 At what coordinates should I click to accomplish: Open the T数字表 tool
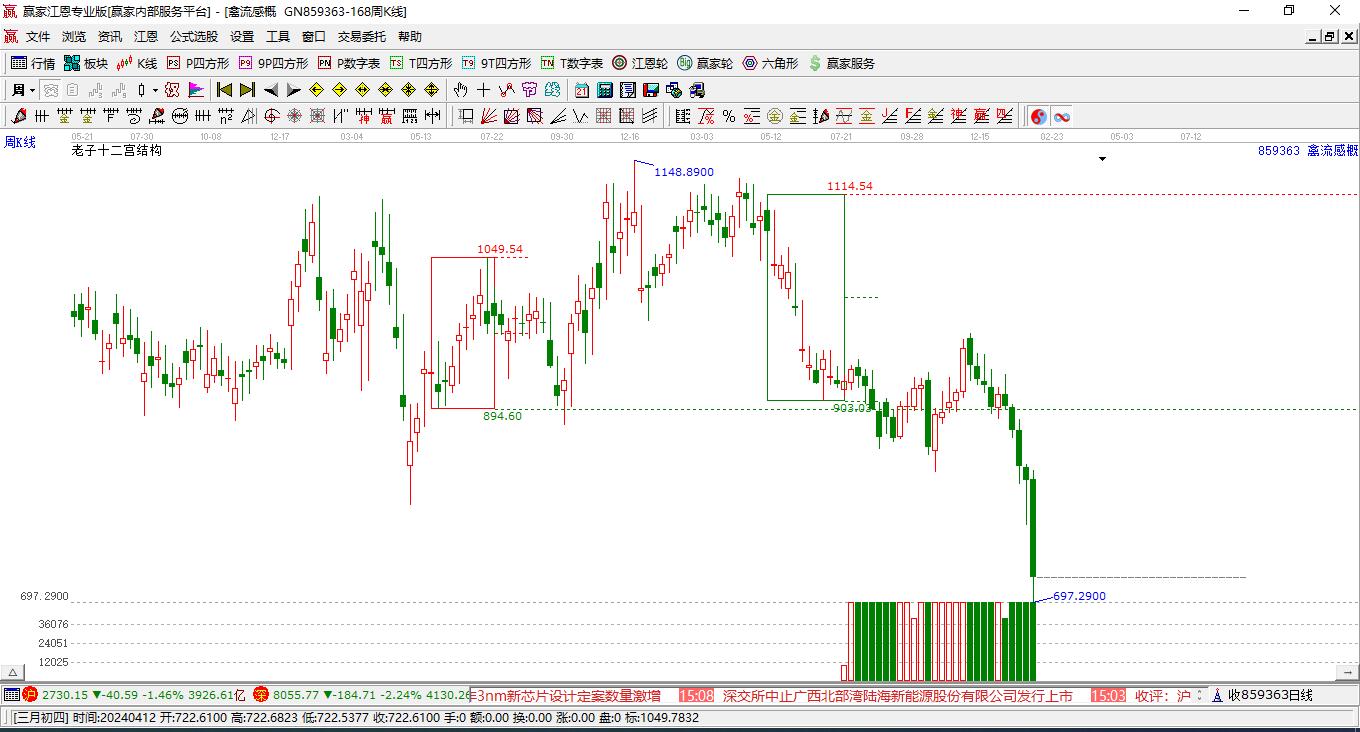click(572, 63)
